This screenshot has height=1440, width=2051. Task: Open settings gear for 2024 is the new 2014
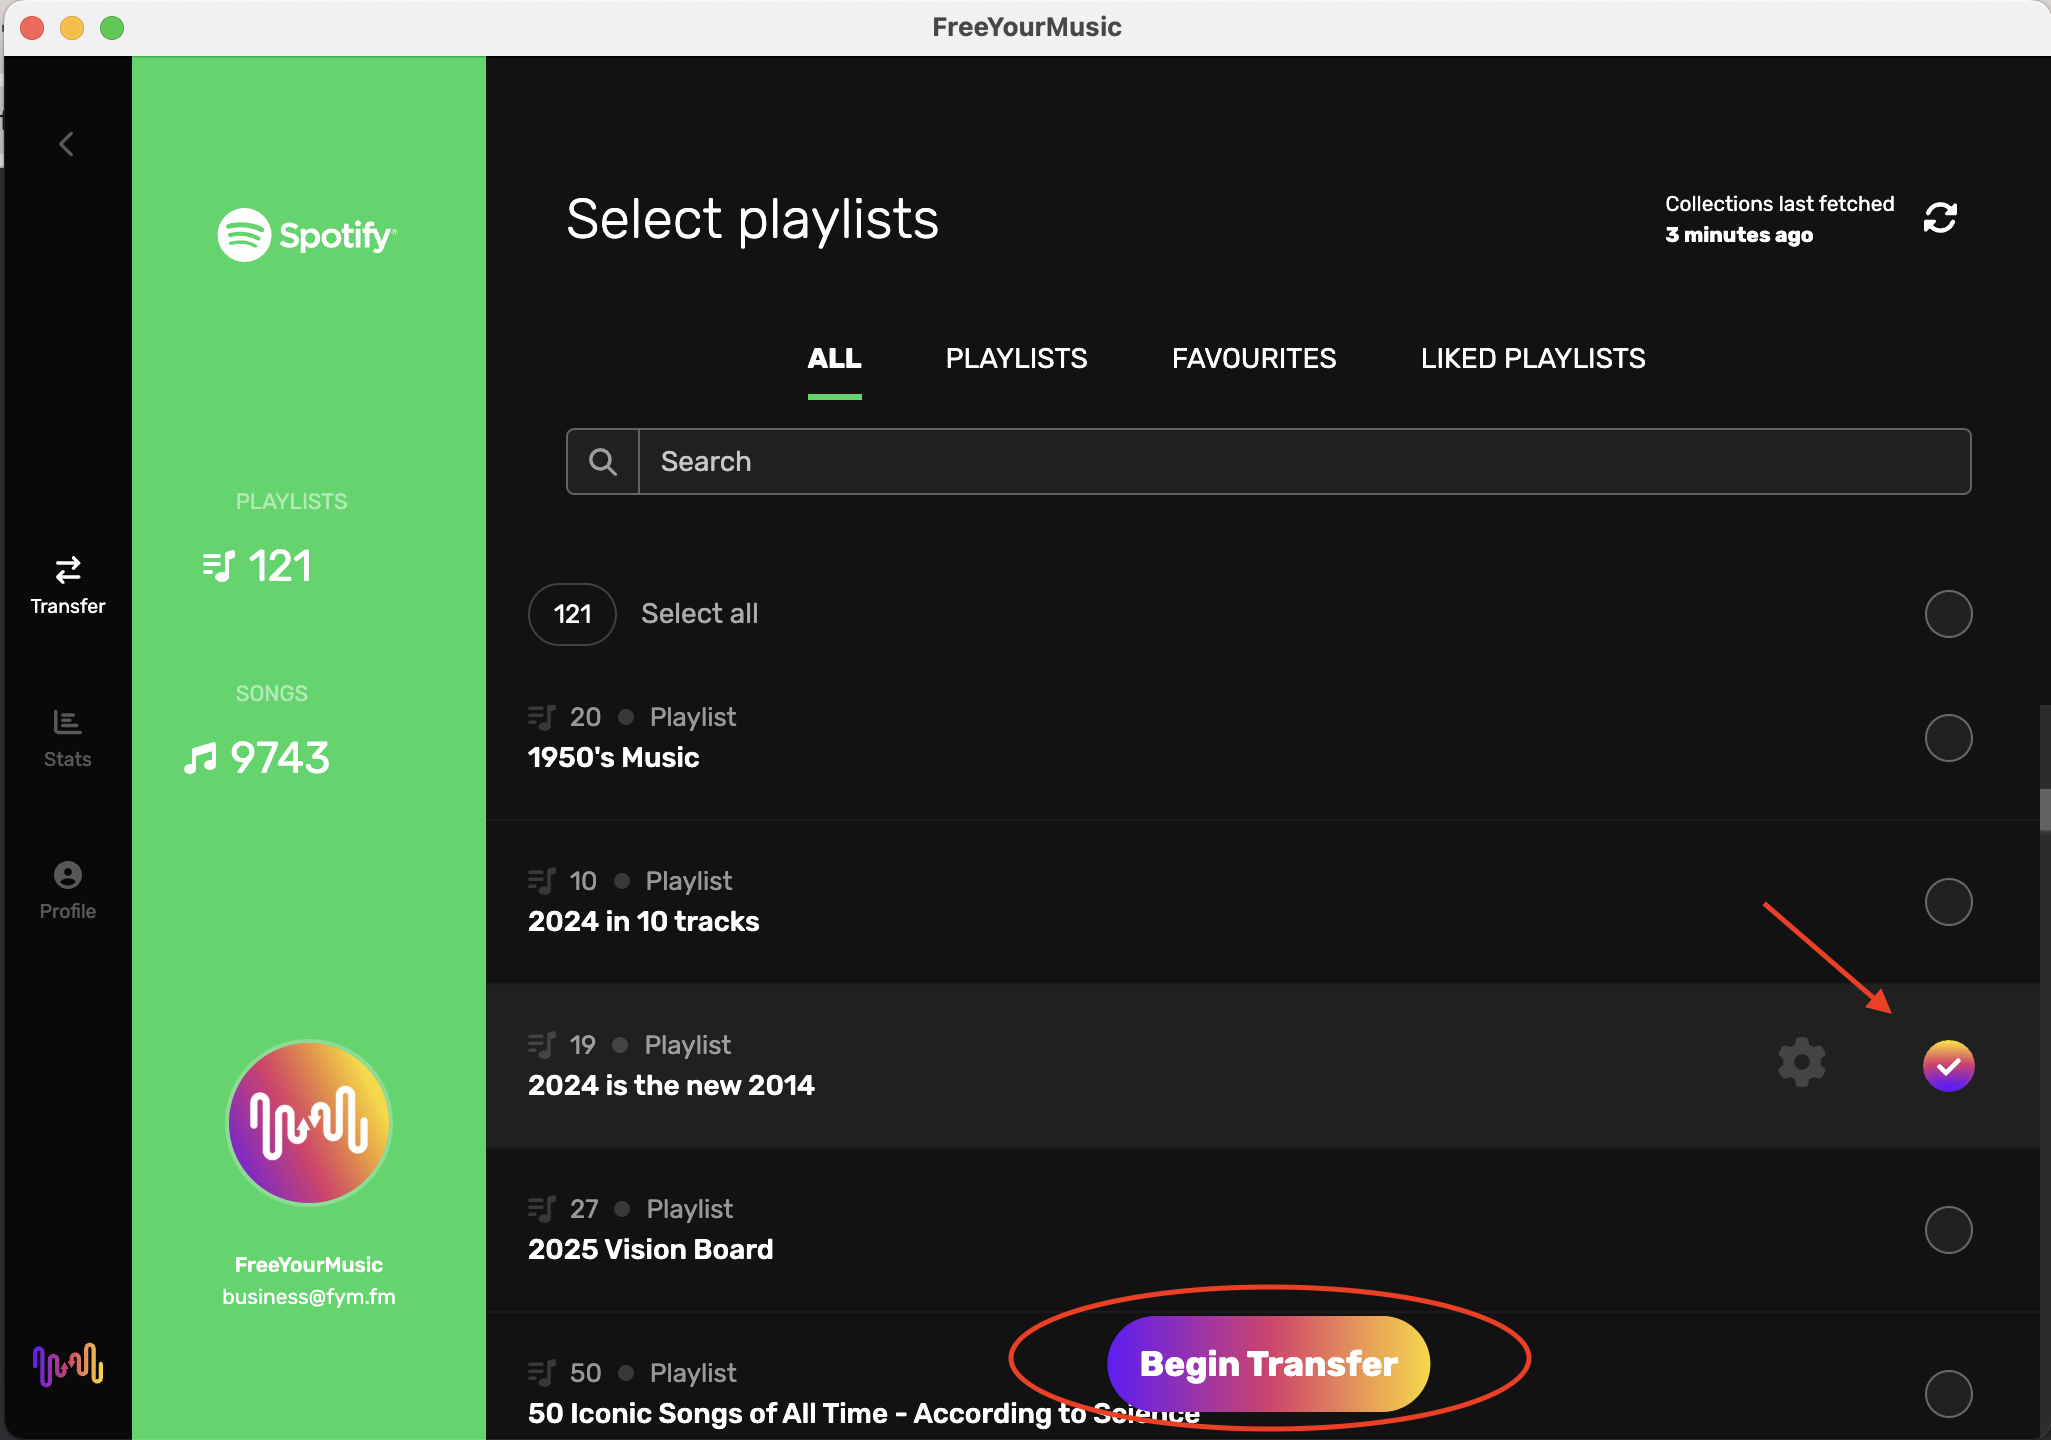coord(1801,1062)
